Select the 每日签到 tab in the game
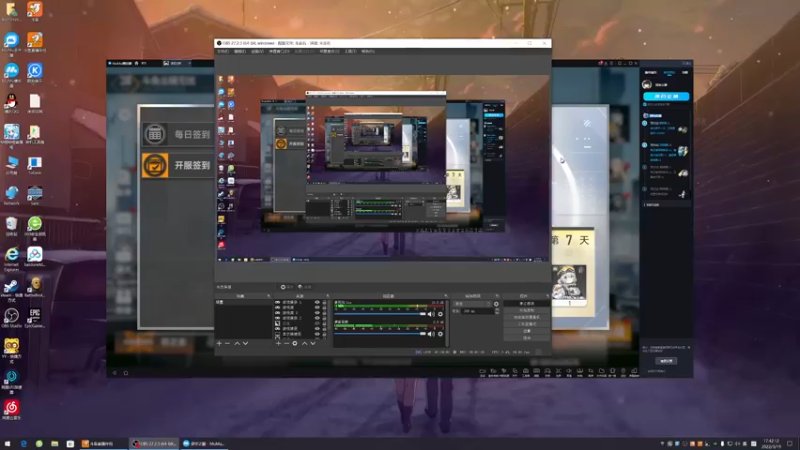The height and width of the screenshot is (450, 800). point(177,134)
